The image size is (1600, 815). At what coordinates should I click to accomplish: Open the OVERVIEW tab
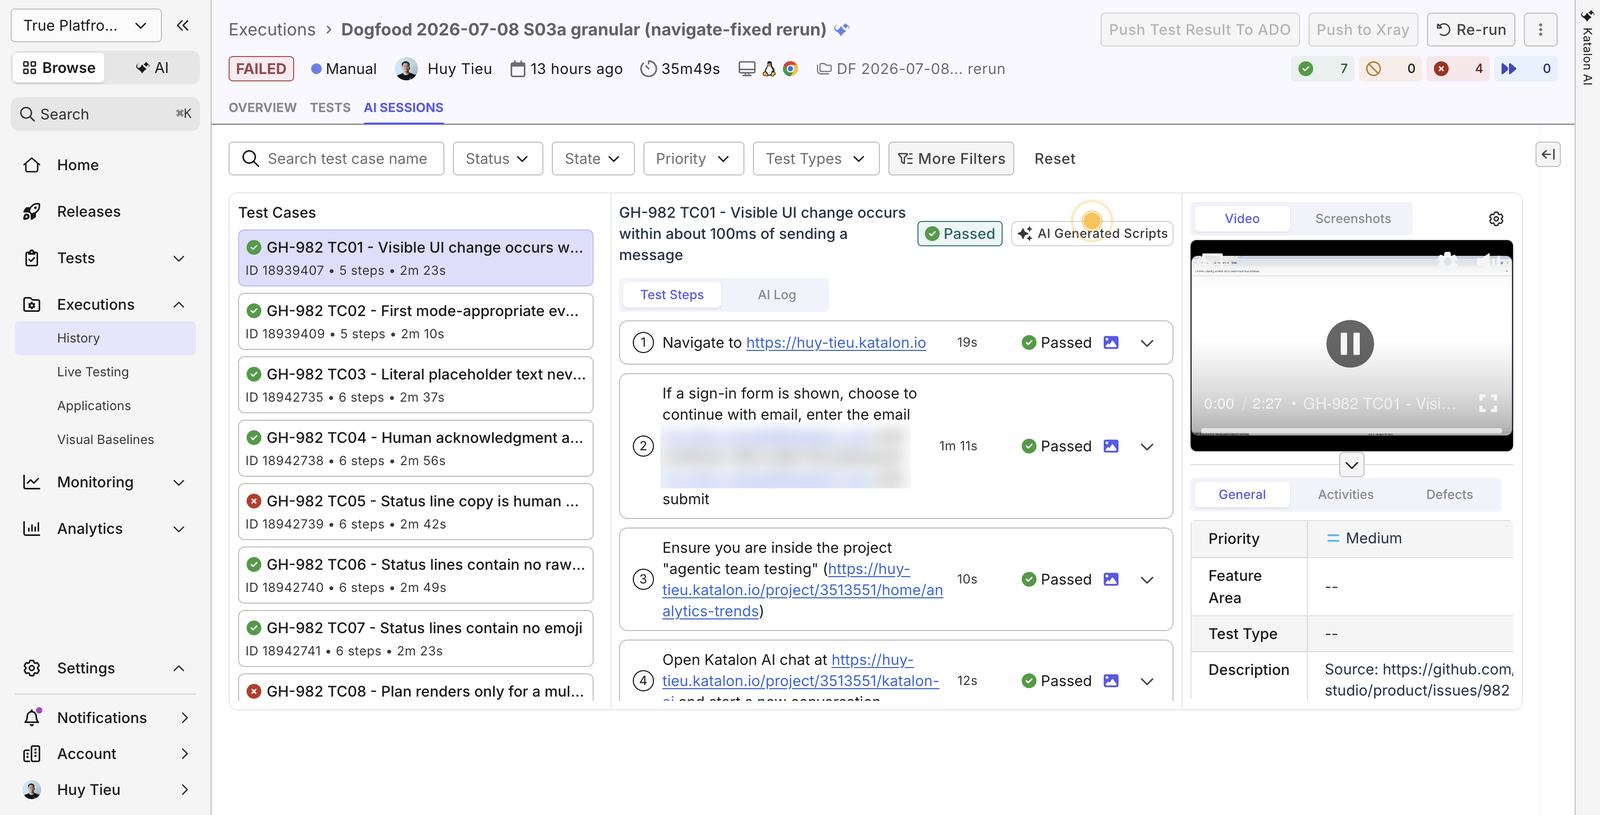(262, 107)
